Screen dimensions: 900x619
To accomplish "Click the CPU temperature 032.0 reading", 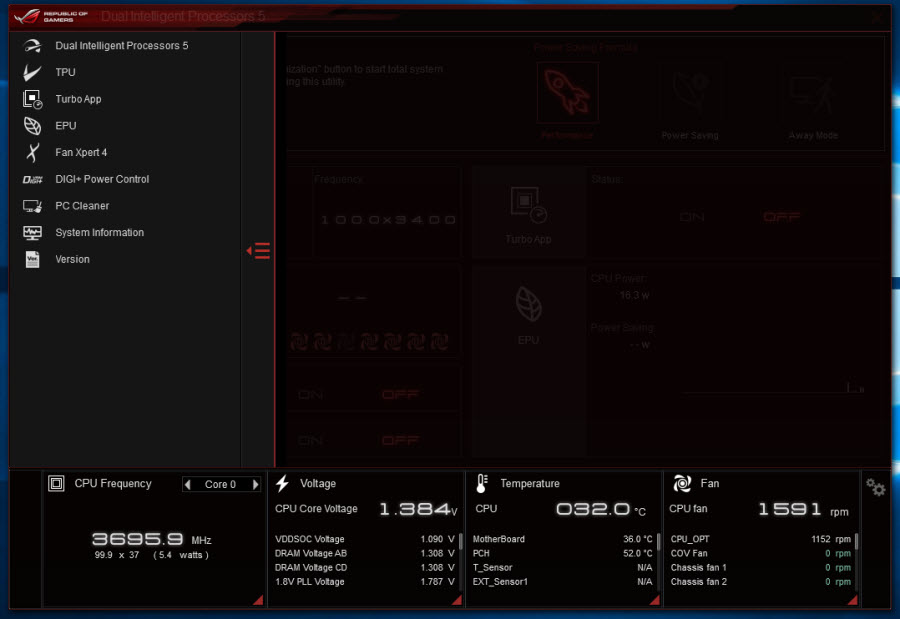I will tap(601, 509).
